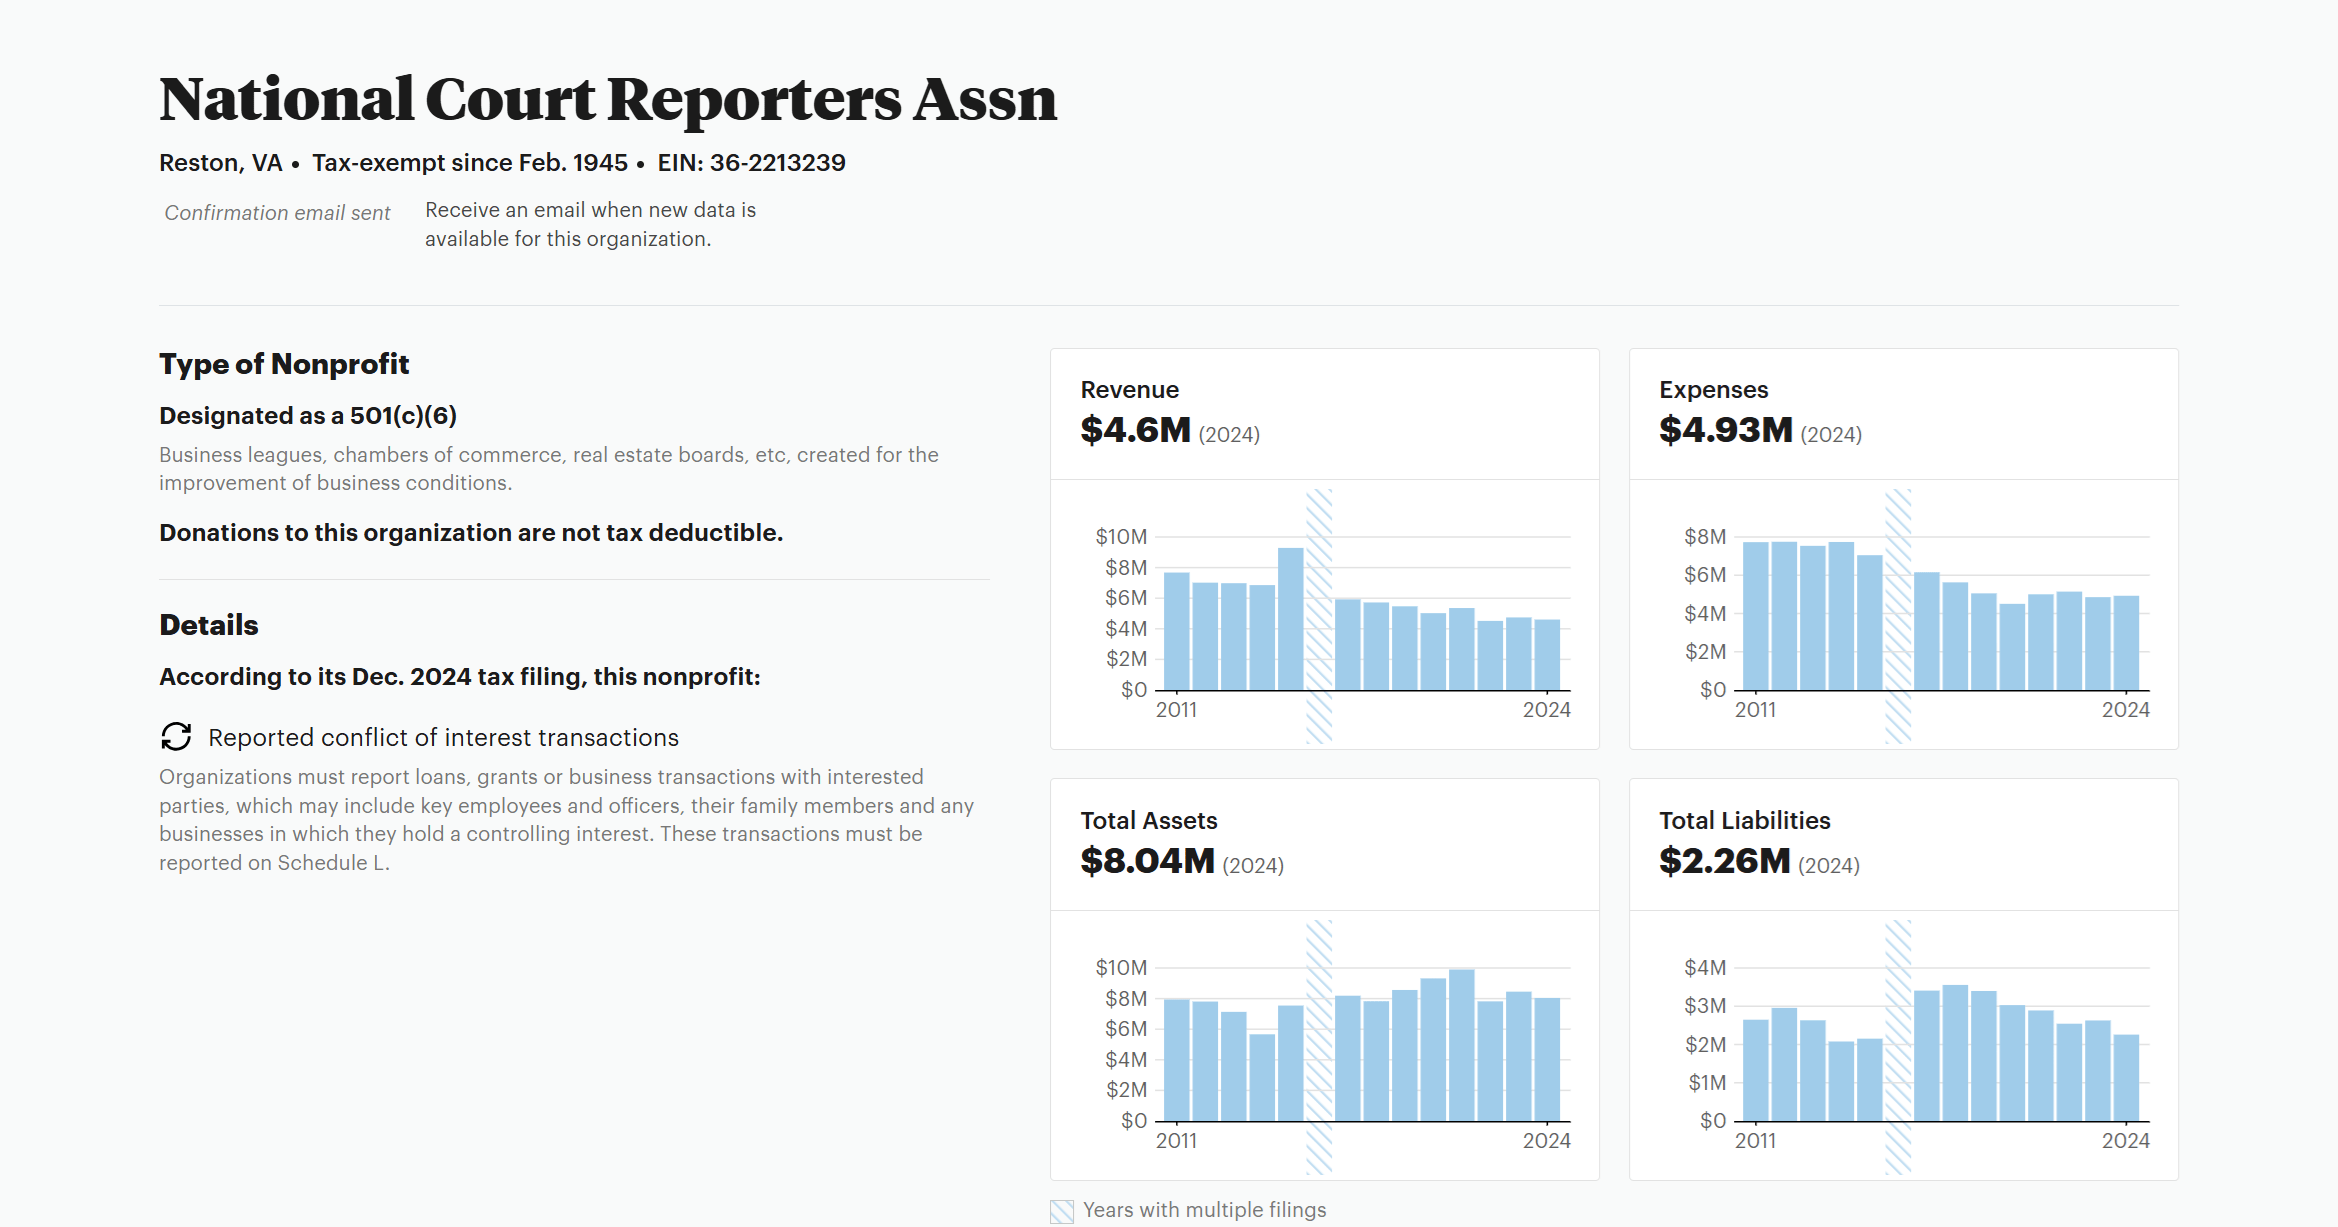Image resolution: width=2338 pixels, height=1227 pixels.
Task: Click the Total Liabilities $2.26M figure
Action: [x=1724, y=861]
